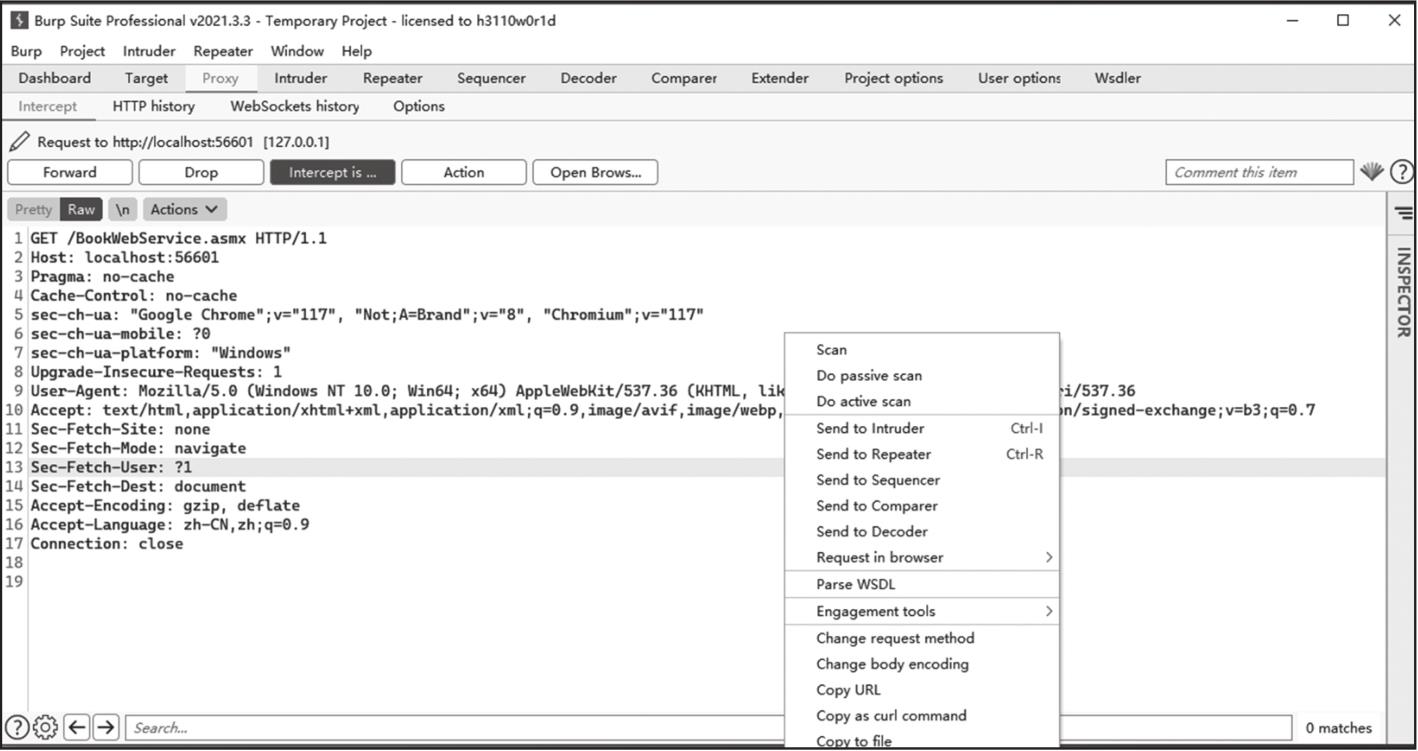
Task: Select Send to Comparer
Action: click(x=921, y=506)
